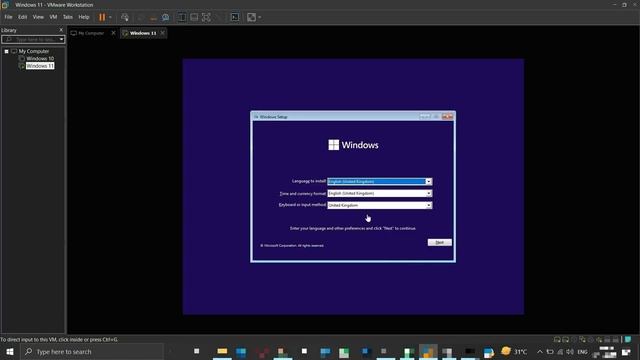Viewport: 640px width, 360px height.
Task: Open the File menu
Action: 8,17
